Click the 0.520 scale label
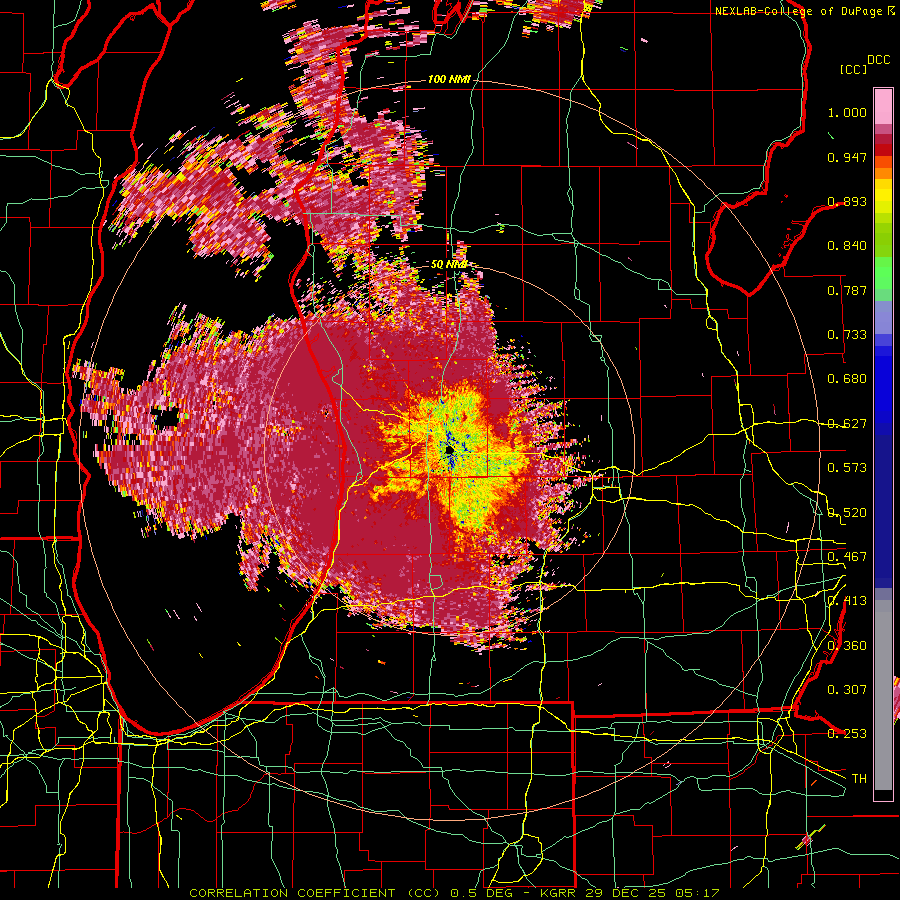The height and width of the screenshot is (900, 900). (x=847, y=513)
